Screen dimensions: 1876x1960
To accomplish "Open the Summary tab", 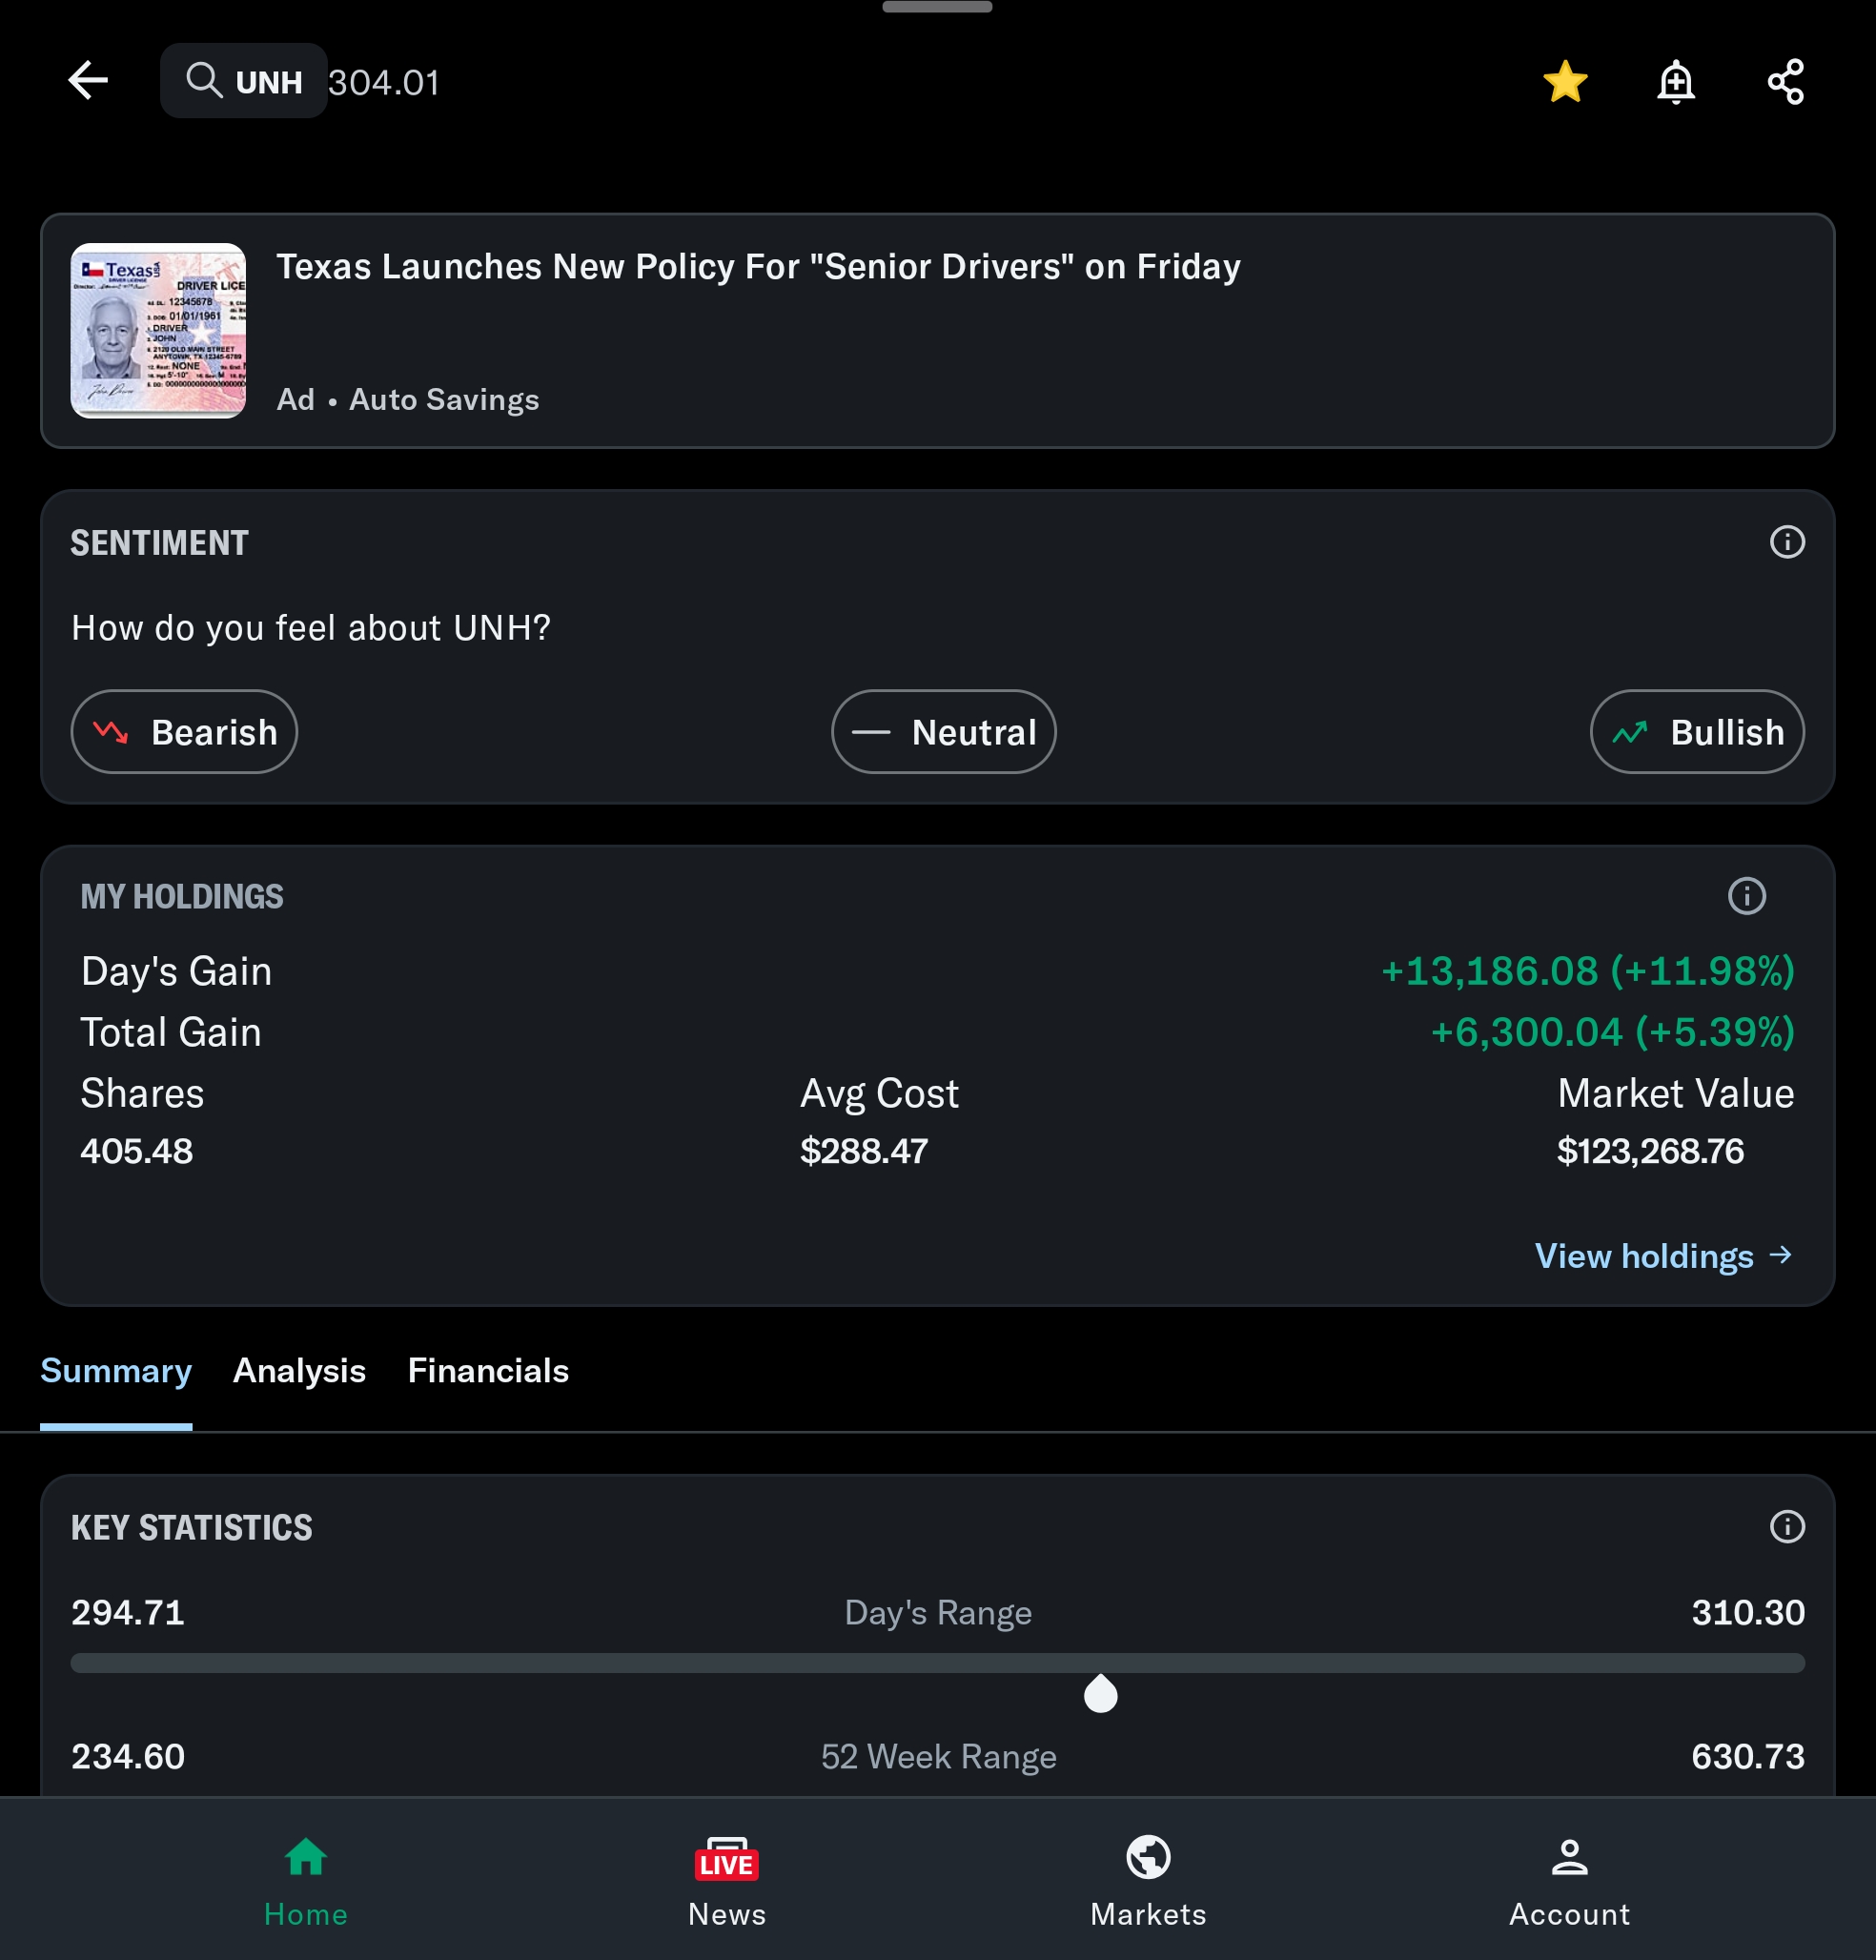I will (116, 1370).
